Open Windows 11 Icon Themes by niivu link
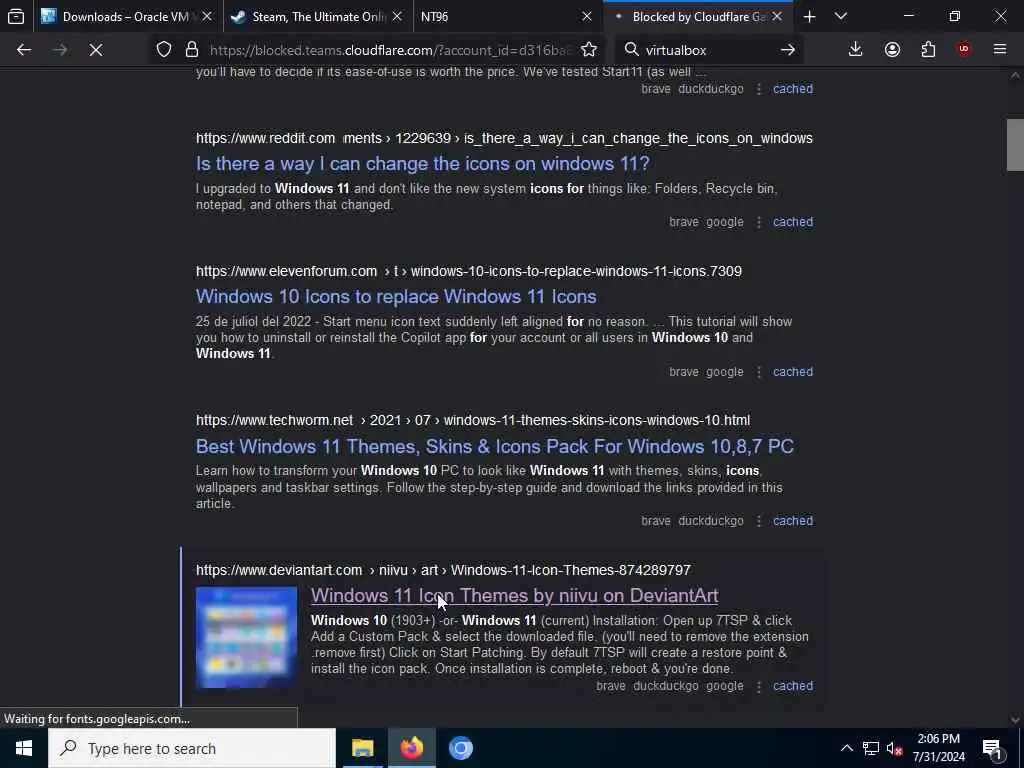The image size is (1024, 768). pos(515,596)
